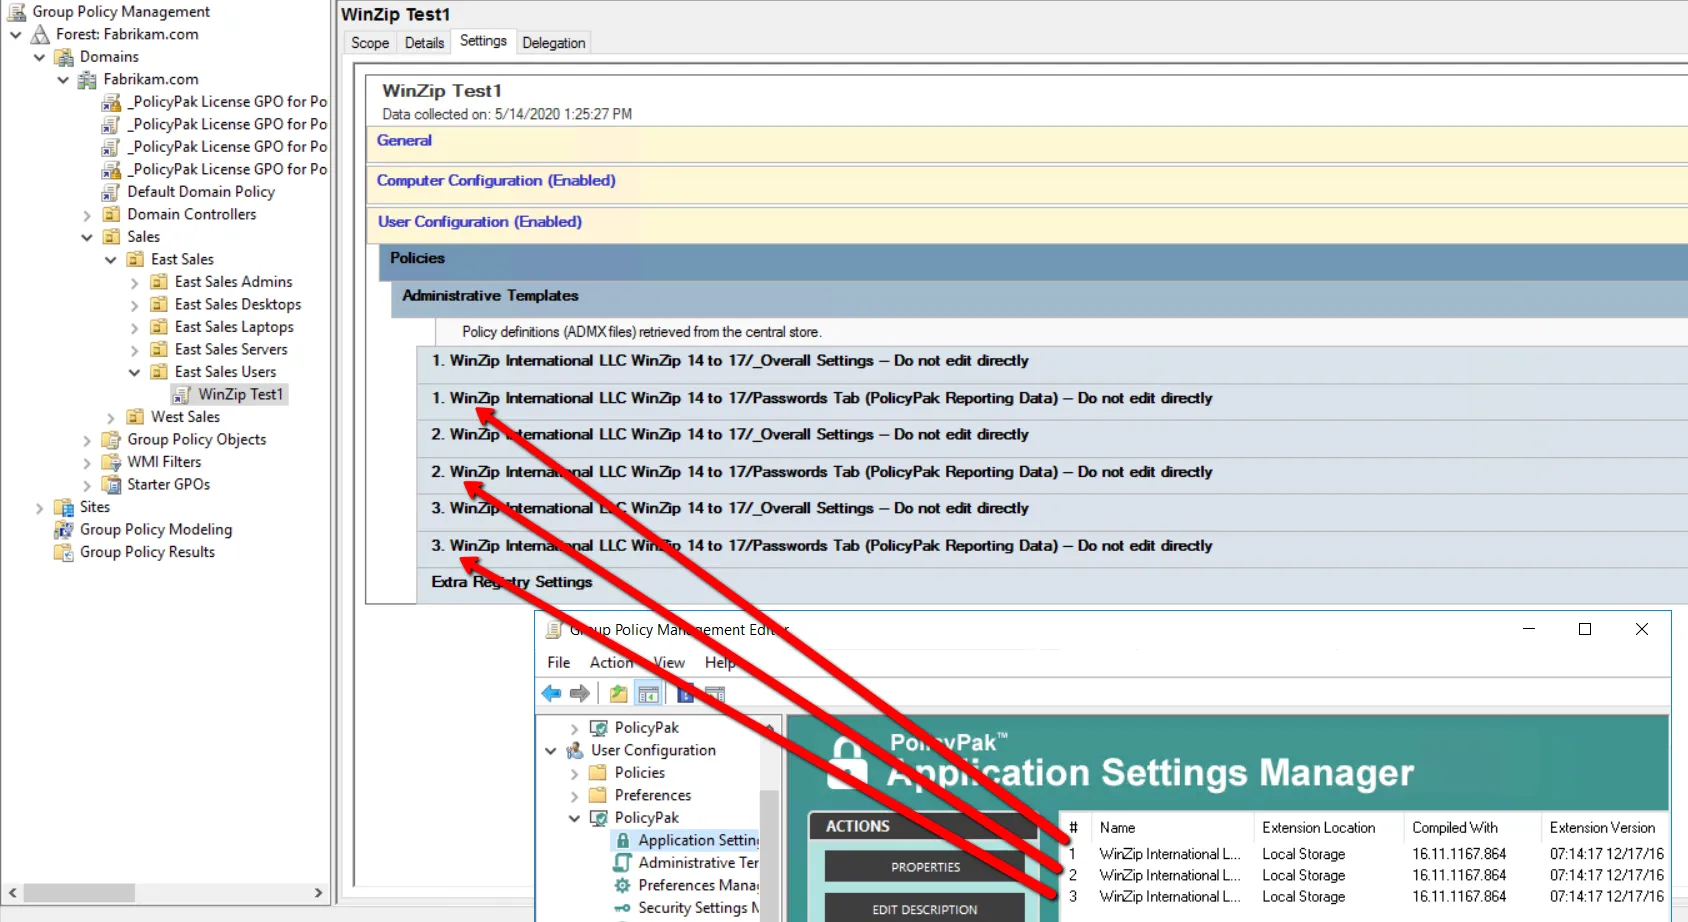Click policy heading 1. WinZip 14 to 17/_Overall Settings
The height and width of the screenshot is (922, 1688).
(730, 361)
